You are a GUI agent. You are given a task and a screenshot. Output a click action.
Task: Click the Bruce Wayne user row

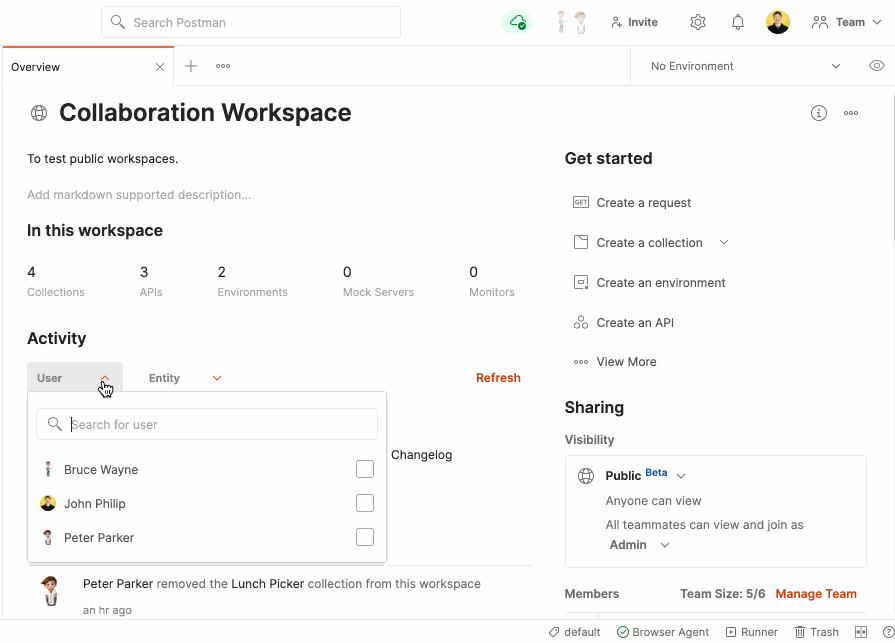coord(207,470)
